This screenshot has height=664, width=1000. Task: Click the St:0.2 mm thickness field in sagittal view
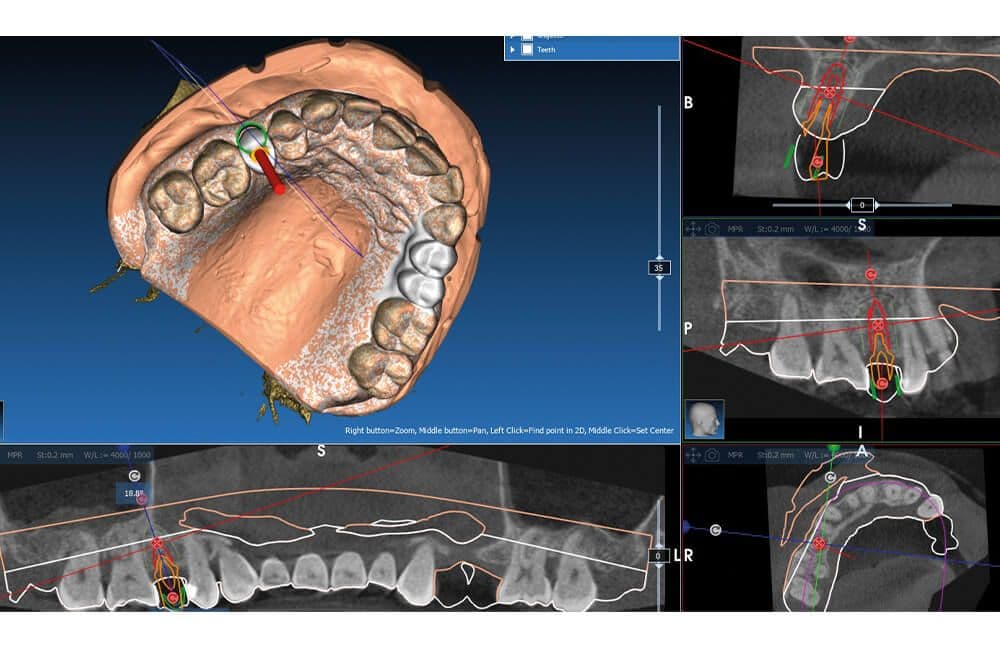[x=776, y=228]
